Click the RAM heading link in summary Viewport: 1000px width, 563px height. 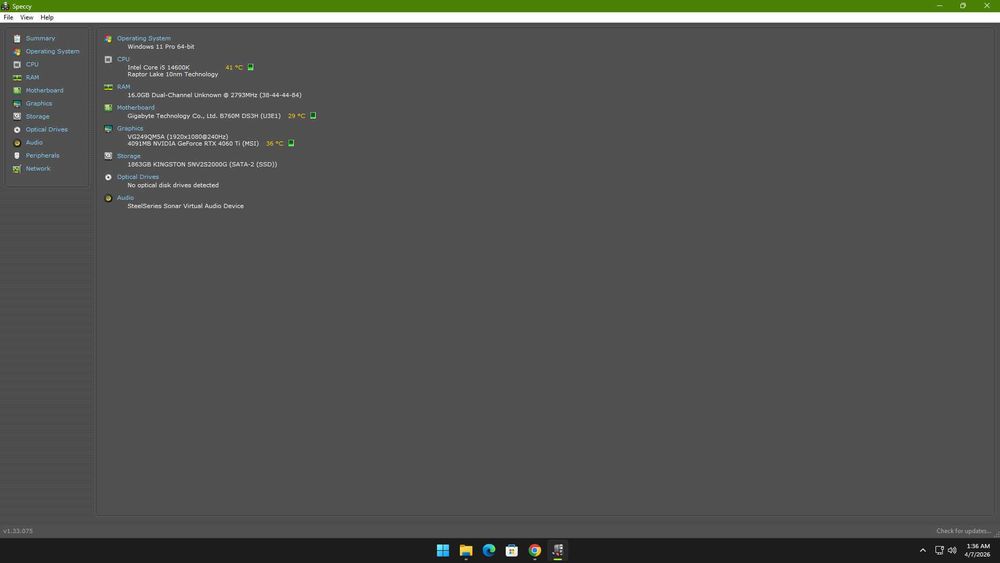(123, 87)
